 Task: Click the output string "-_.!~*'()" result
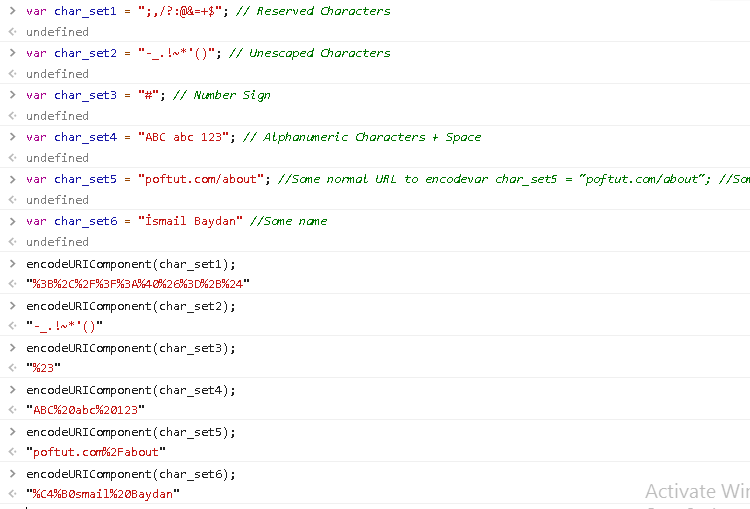point(65,326)
